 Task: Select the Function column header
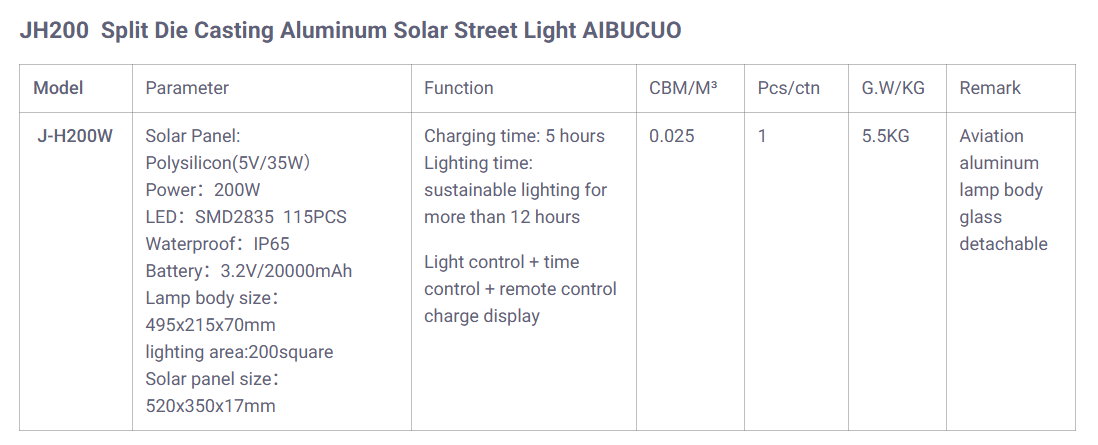coord(458,88)
